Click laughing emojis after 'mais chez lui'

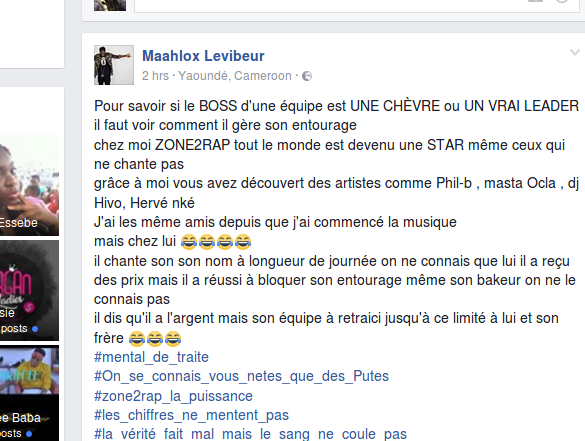216,242
